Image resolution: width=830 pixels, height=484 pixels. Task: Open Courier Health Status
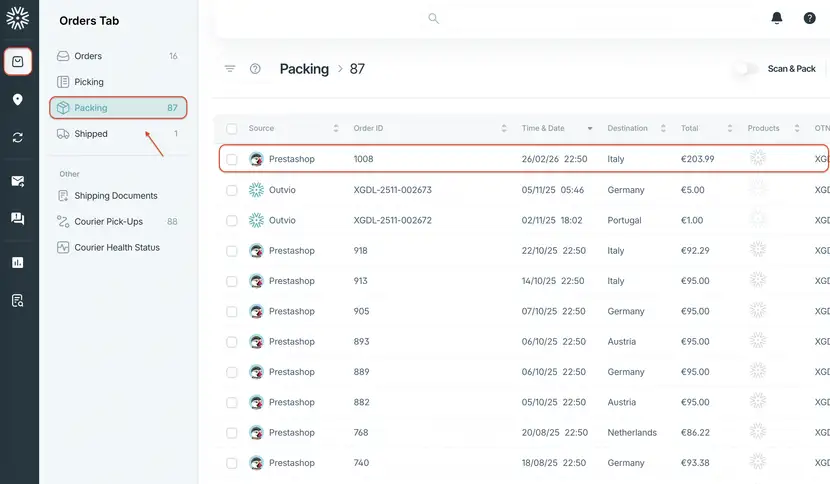click(118, 248)
